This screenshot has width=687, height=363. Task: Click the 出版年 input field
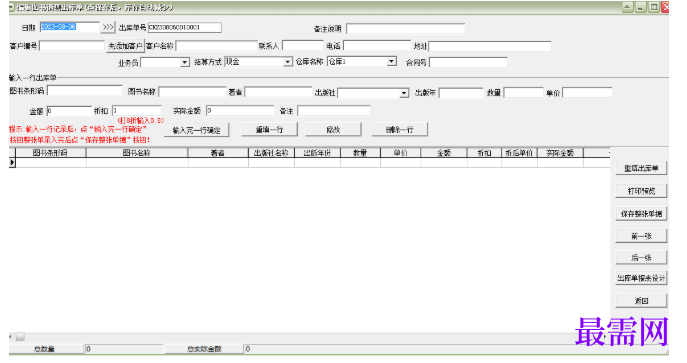(x=461, y=93)
